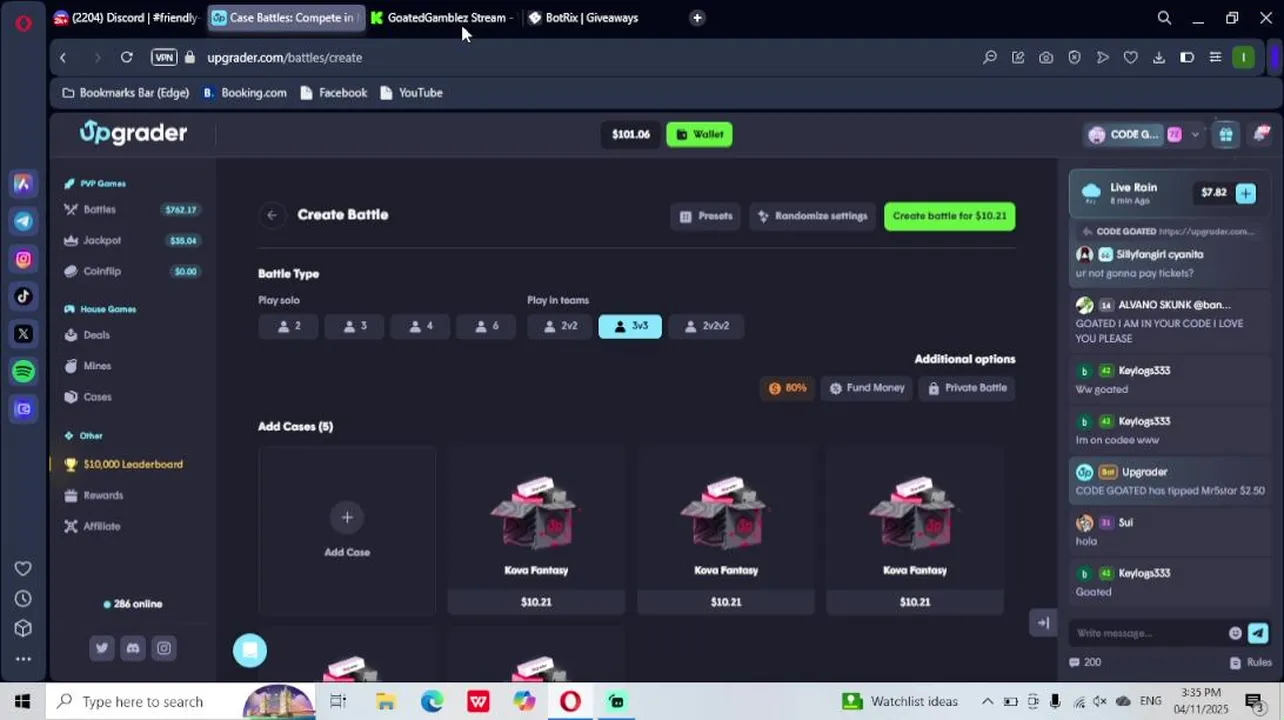Open the Presets button

[706, 216]
